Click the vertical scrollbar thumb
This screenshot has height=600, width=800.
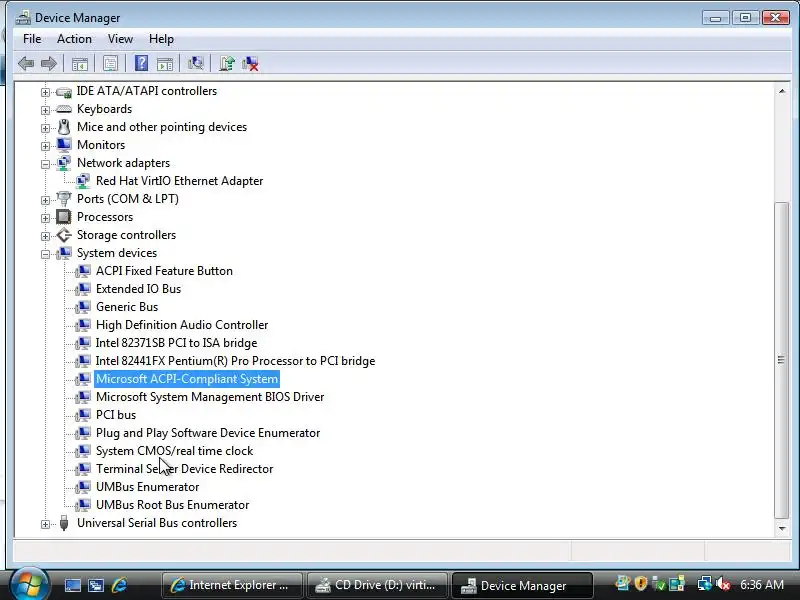click(x=782, y=360)
